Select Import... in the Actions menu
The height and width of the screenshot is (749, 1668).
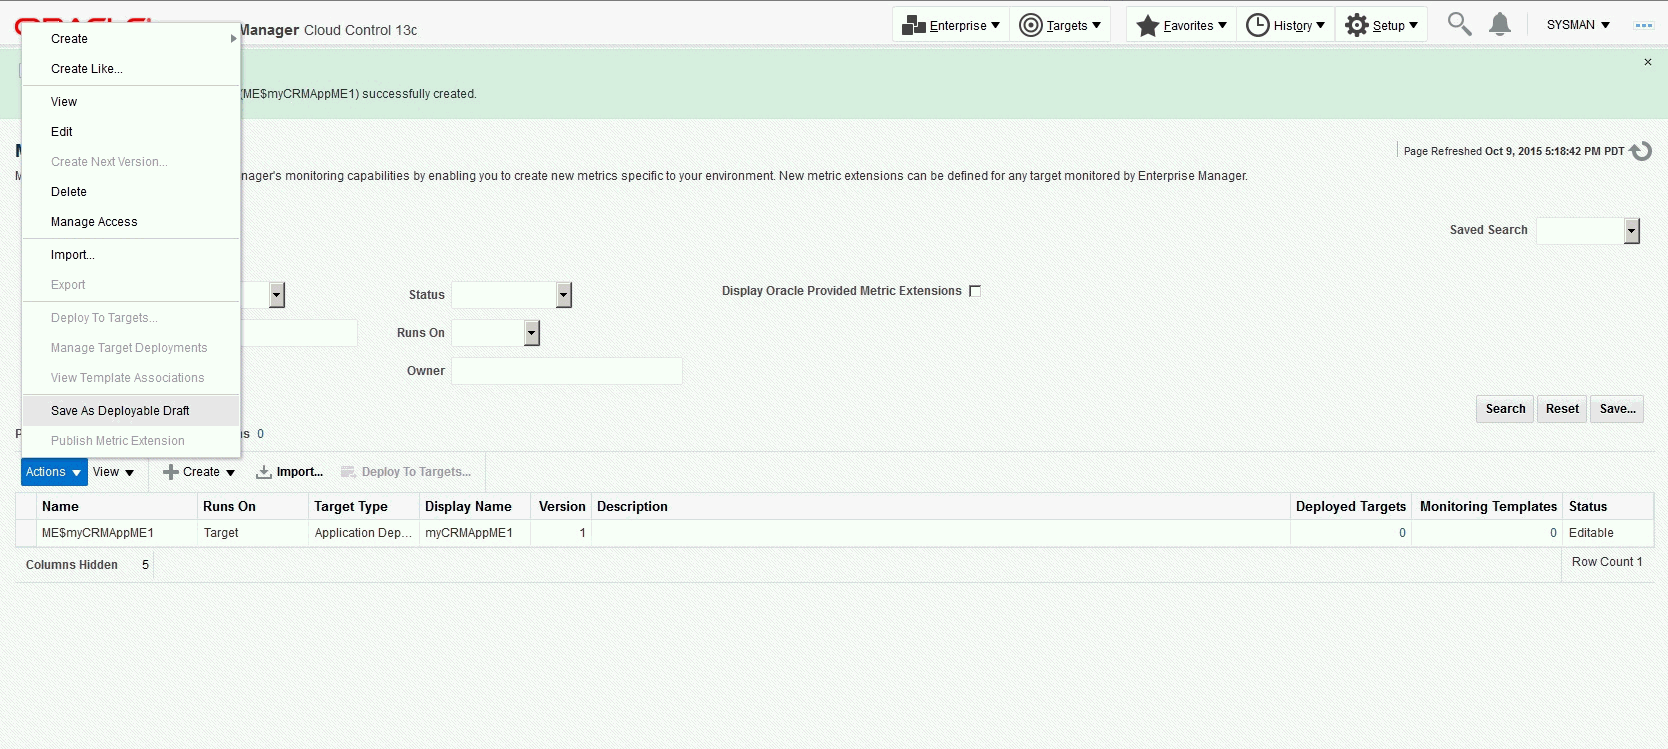[131, 255]
